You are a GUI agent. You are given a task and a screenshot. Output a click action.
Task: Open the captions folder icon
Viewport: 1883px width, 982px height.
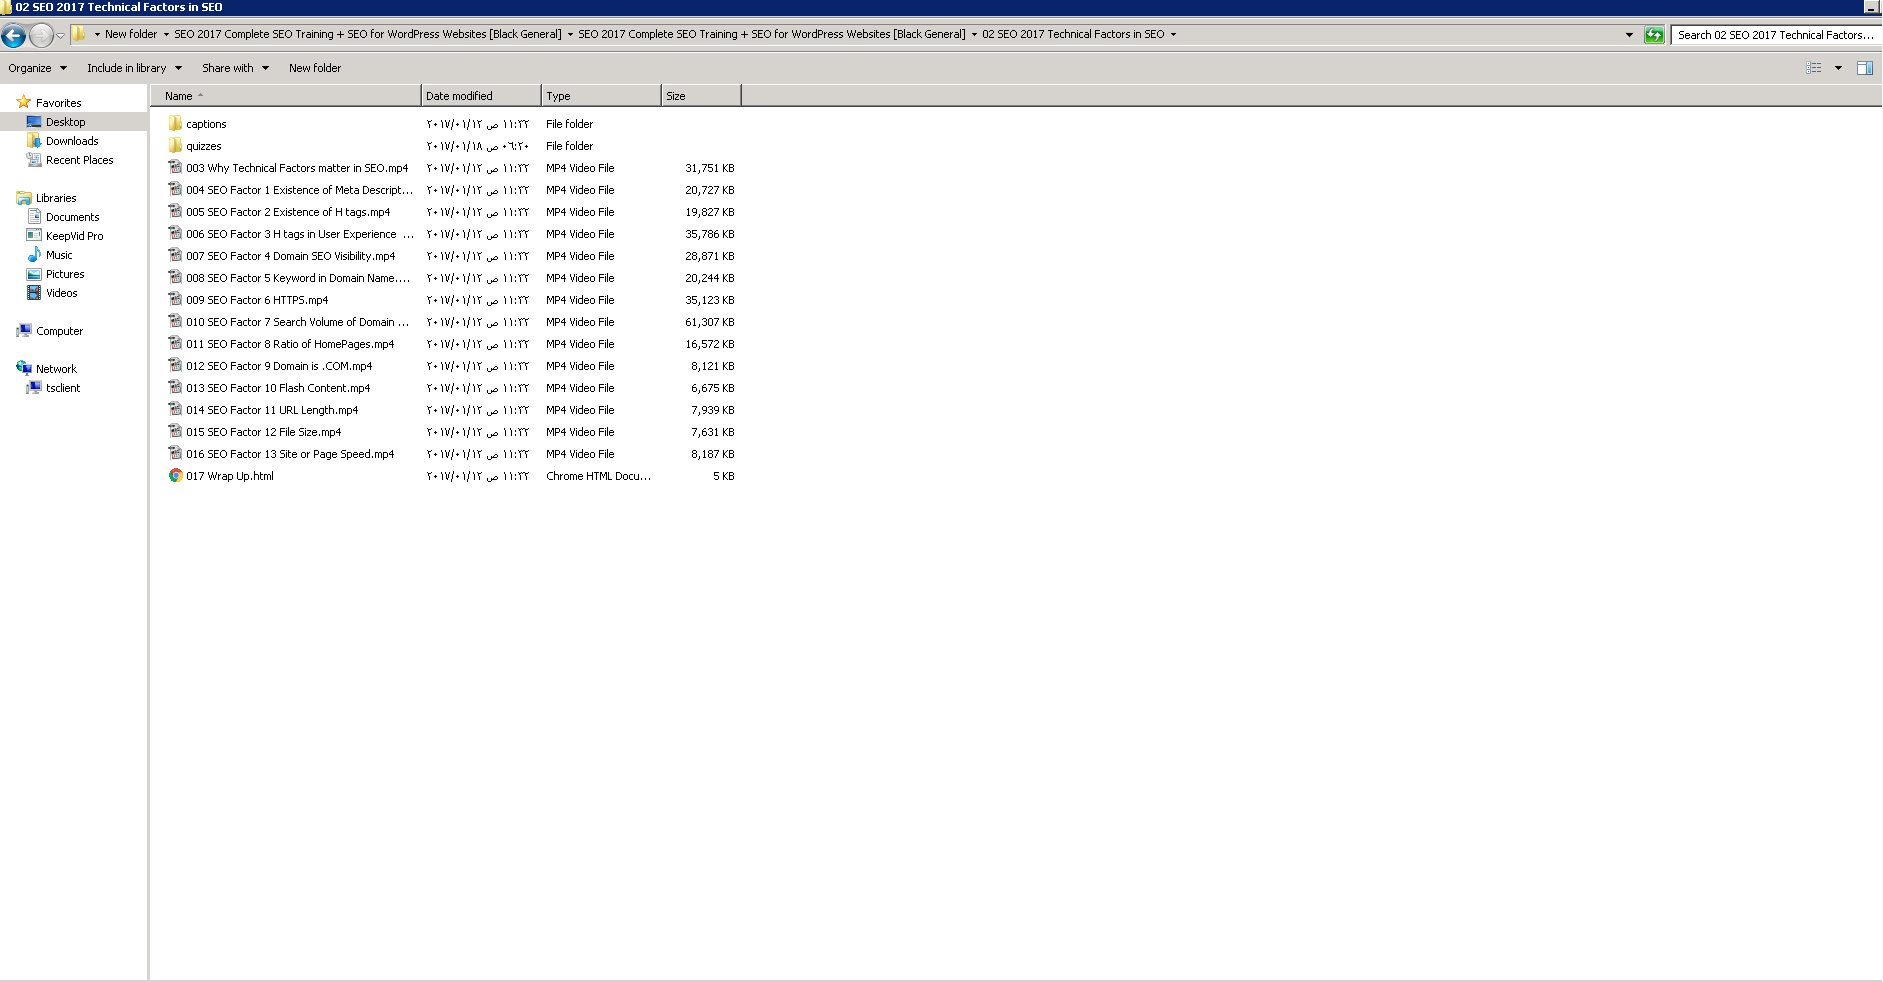tap(175, 124)
